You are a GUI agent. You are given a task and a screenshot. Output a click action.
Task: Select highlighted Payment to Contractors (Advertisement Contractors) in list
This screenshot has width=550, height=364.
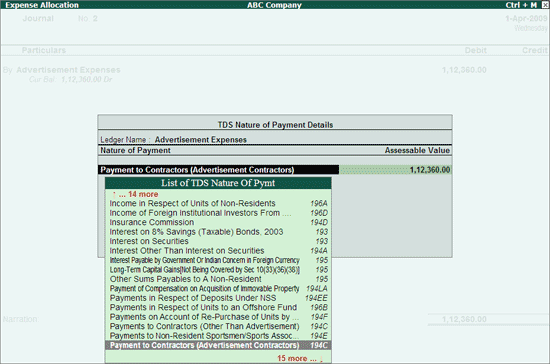218,345
